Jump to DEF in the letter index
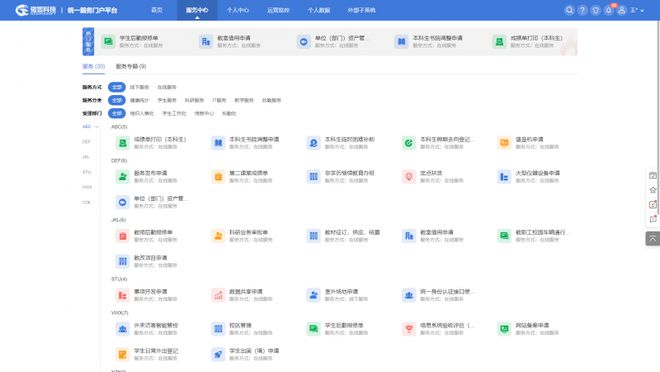Image resolution: width=660 pixels, height=372 pixels. [86, 142]
